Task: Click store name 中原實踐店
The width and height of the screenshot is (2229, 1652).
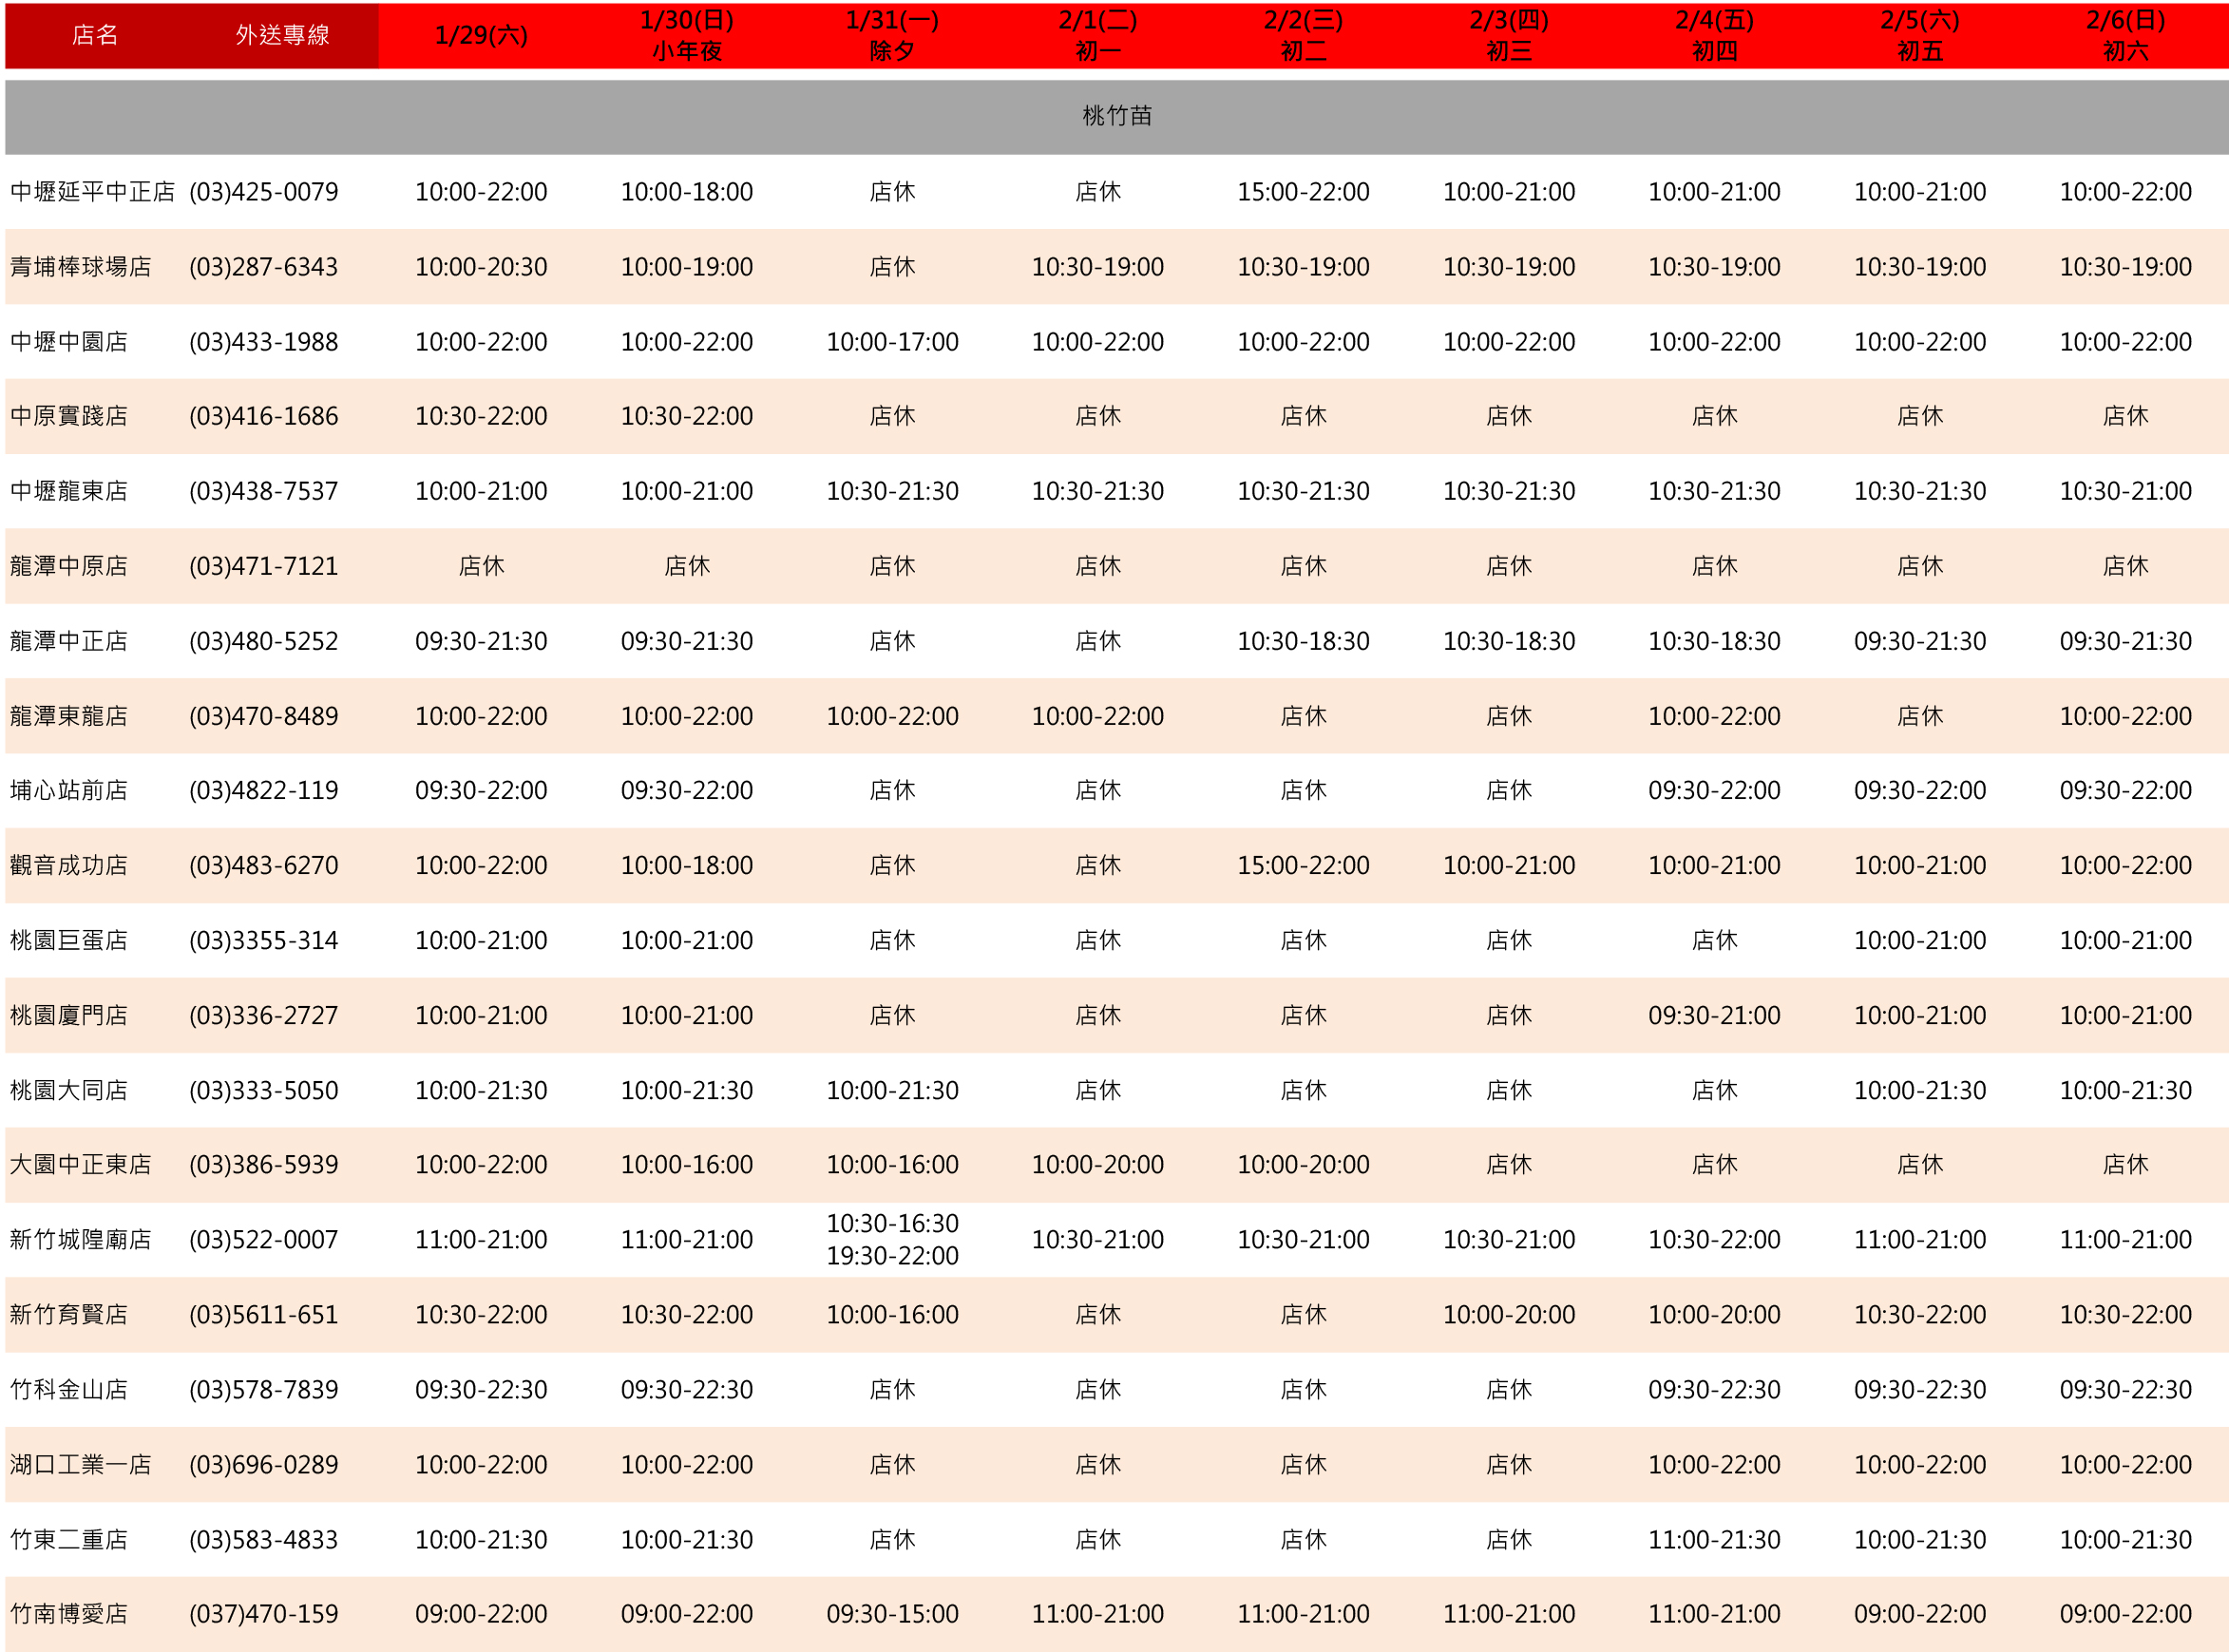Action: [69, 416]
